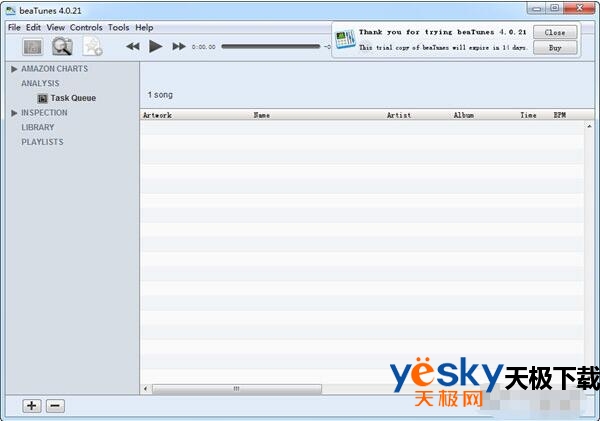The height and width of the screenshot is (421, 600).
Task: Expand the Inspection section
Action: tap(14, 113)
